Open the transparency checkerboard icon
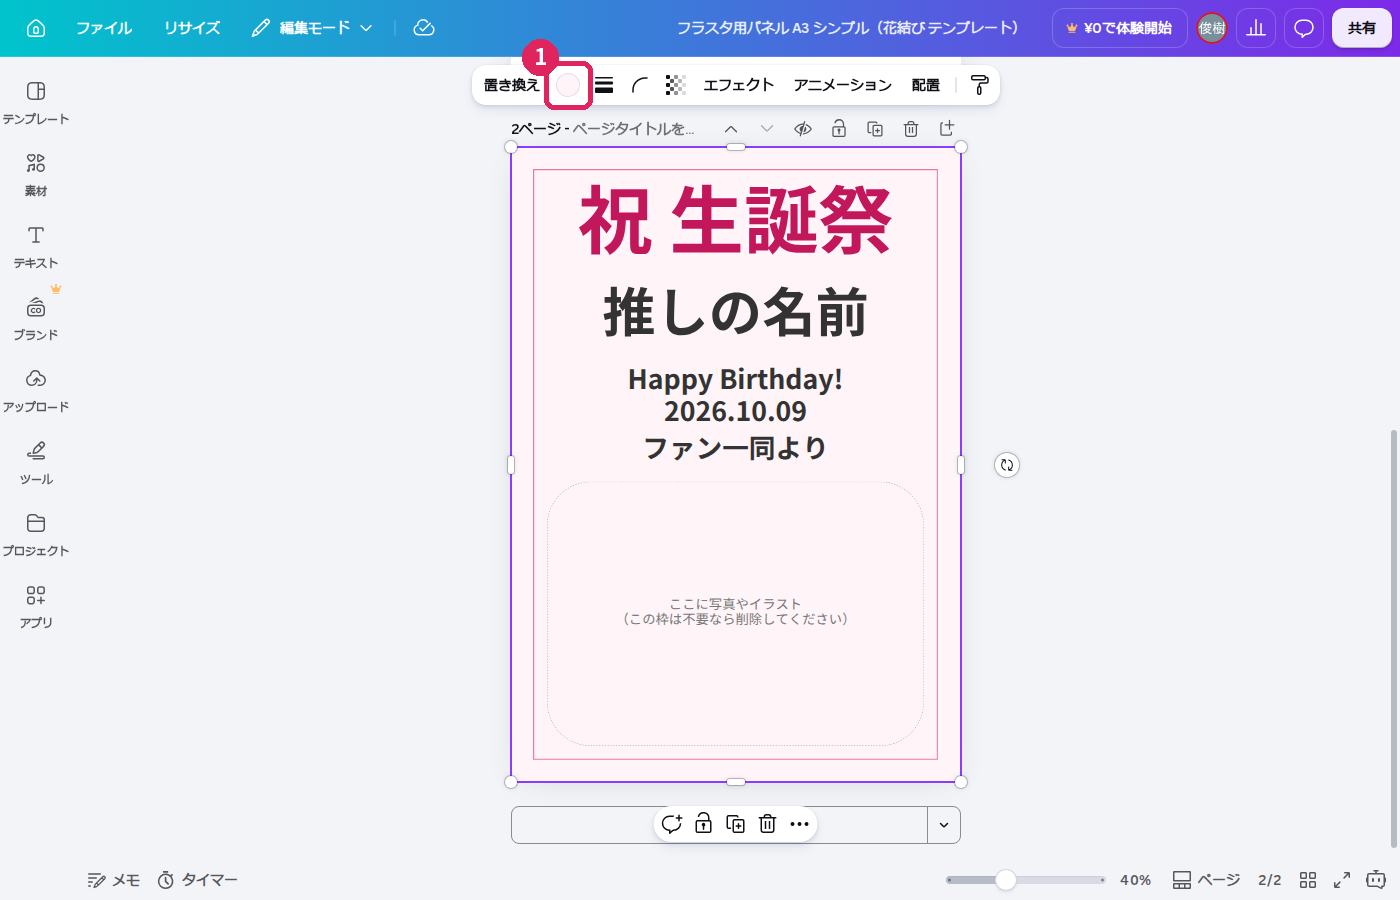 pyautogui.click(x=676, y=85)
